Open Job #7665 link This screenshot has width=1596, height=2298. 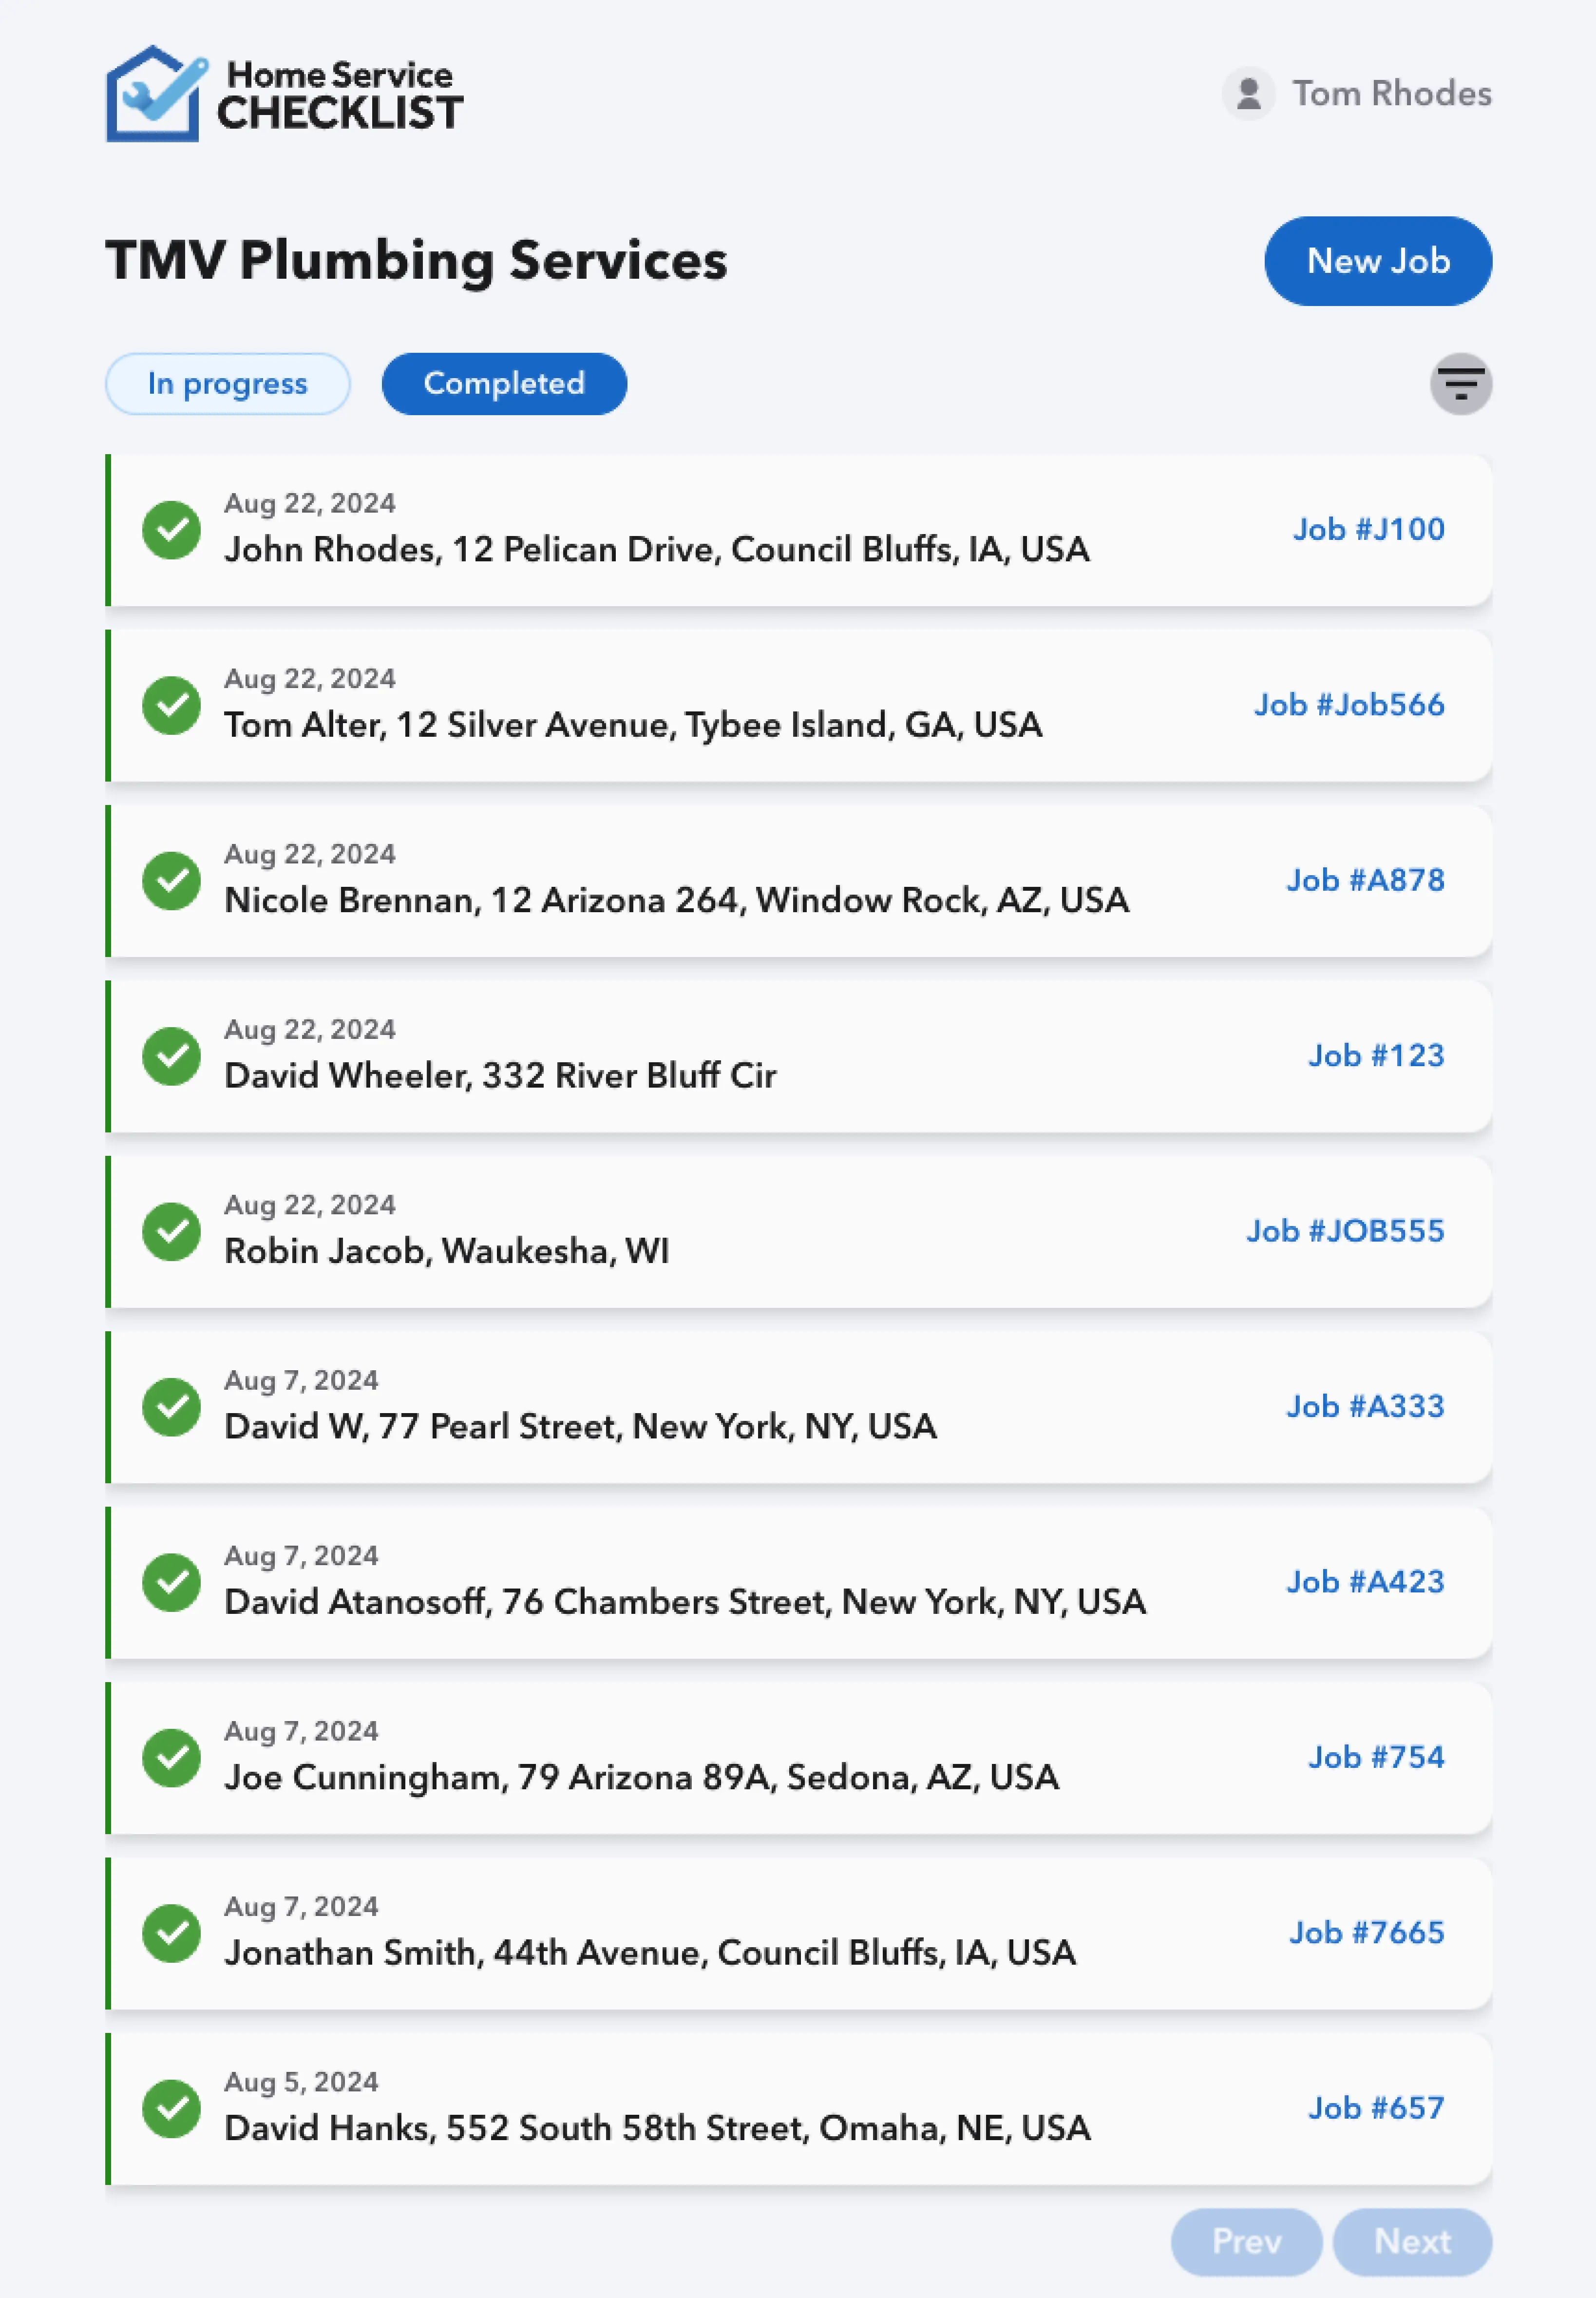[1366, 1932]
